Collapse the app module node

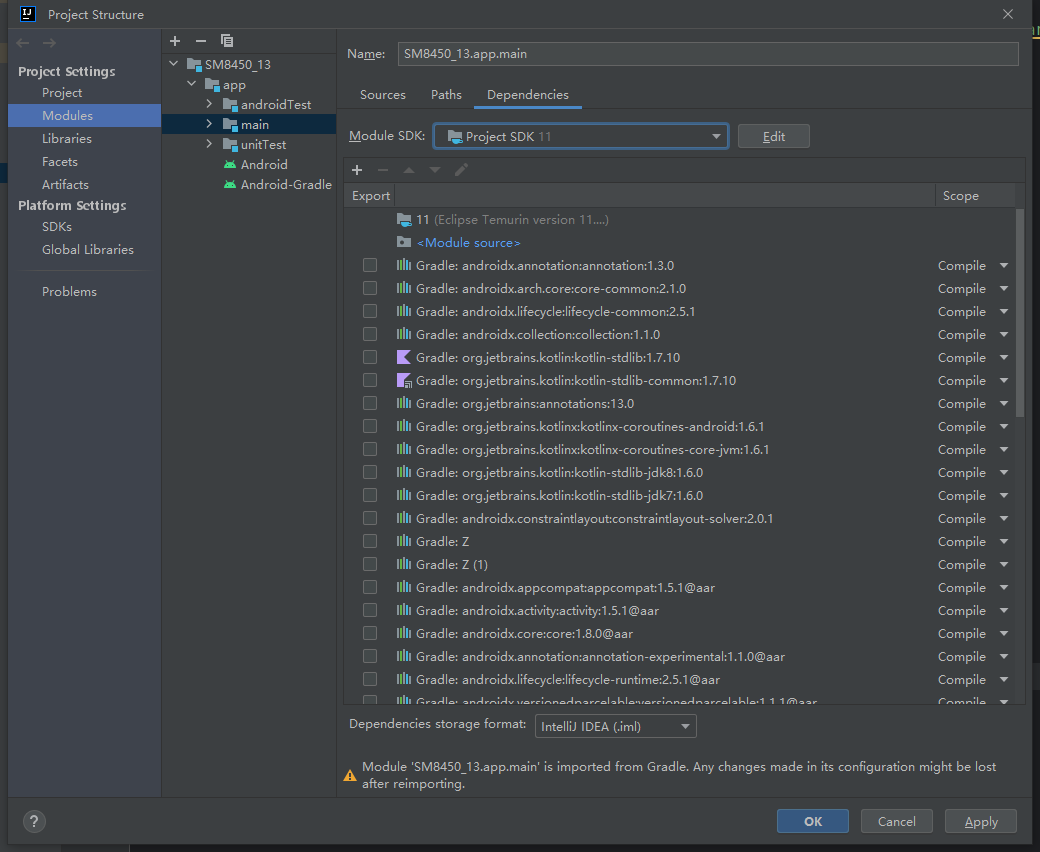[192, 84]
